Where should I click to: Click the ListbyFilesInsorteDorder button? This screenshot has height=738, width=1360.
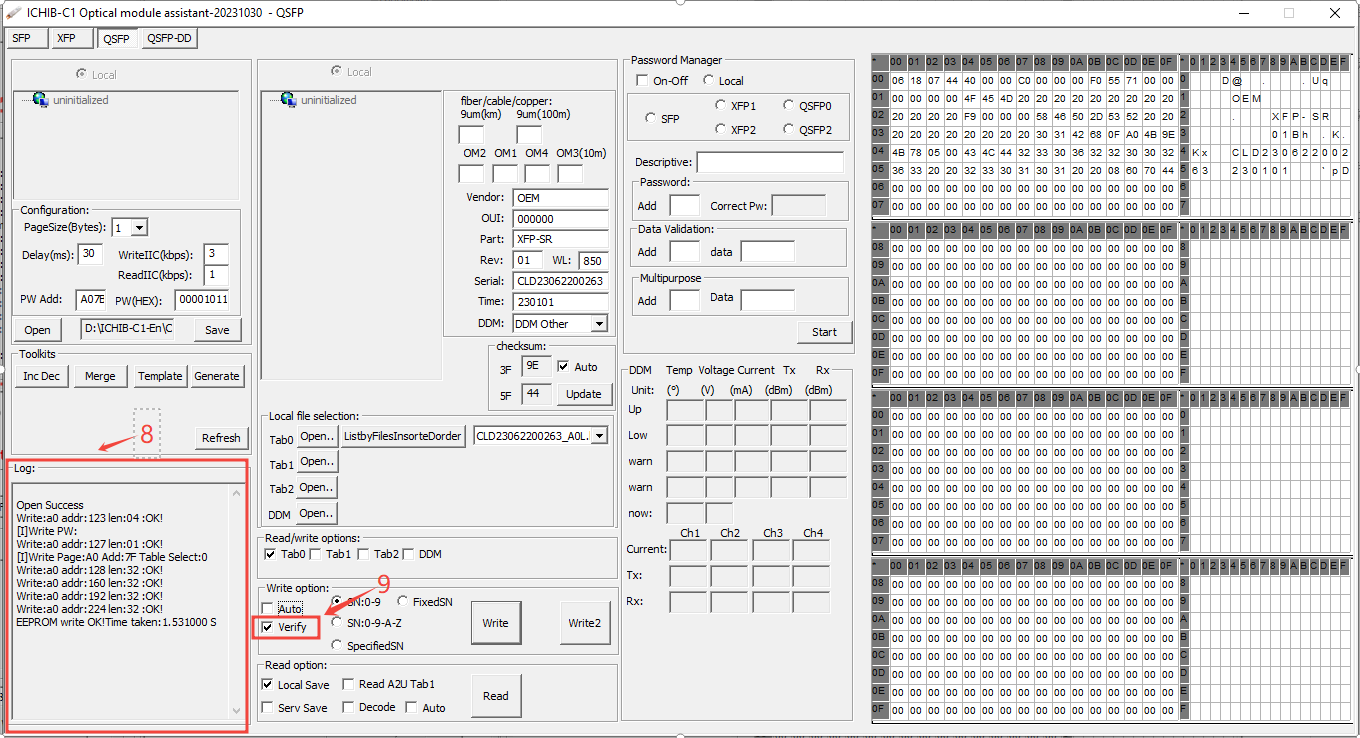point(403,436)
